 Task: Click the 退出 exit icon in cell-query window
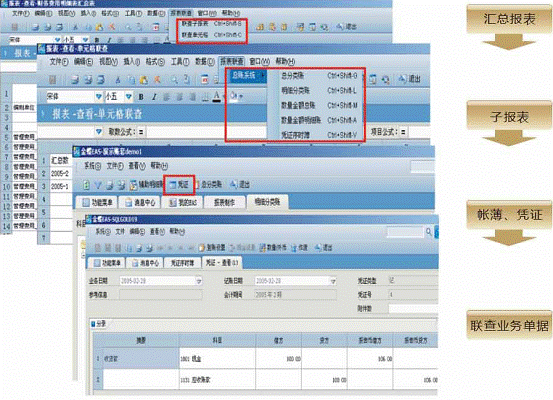[x=410, y=79]
